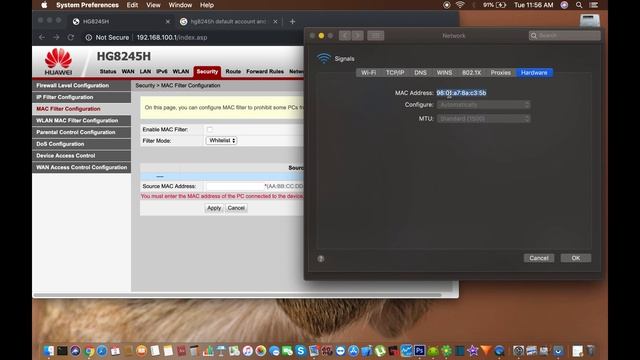
Task: Close the HG8245H browser tab
Action: [x=168, y=21]
